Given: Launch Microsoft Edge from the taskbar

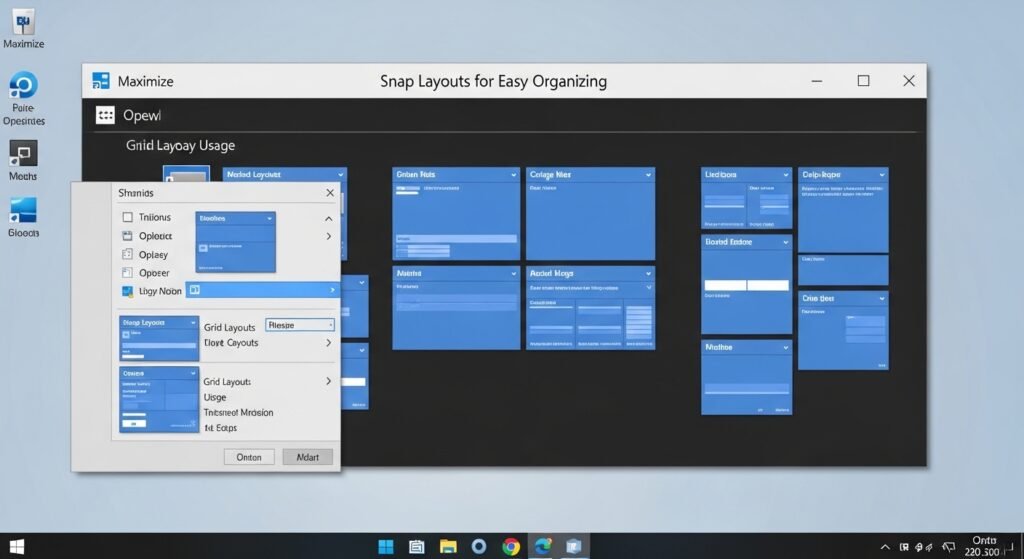Looking at the screenshot, I should (x=543, y=546).
